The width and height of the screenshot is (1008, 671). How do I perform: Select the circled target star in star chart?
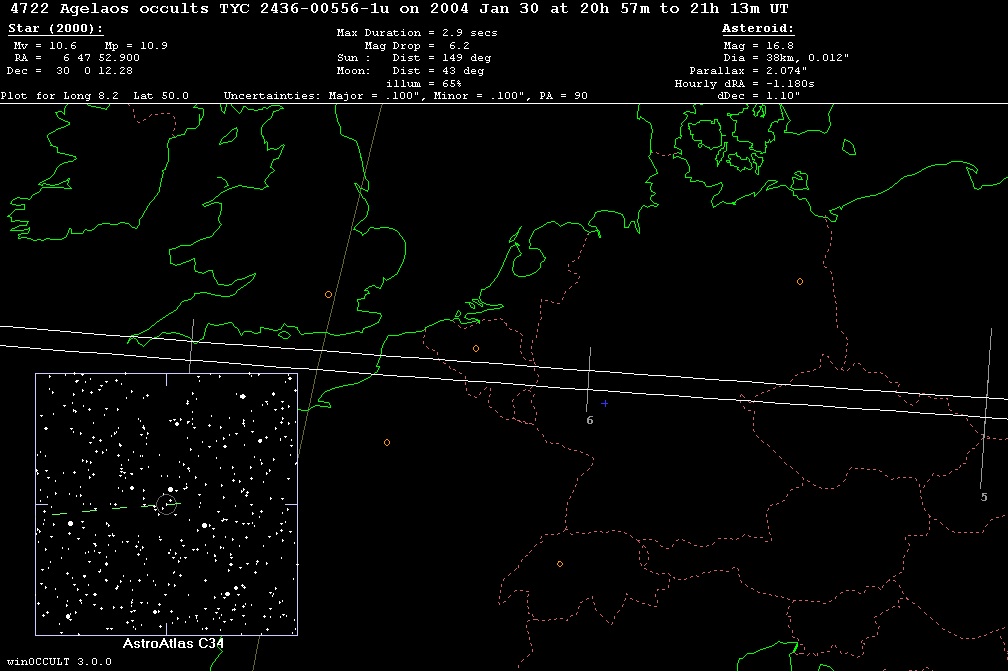(x=170, y=503)
